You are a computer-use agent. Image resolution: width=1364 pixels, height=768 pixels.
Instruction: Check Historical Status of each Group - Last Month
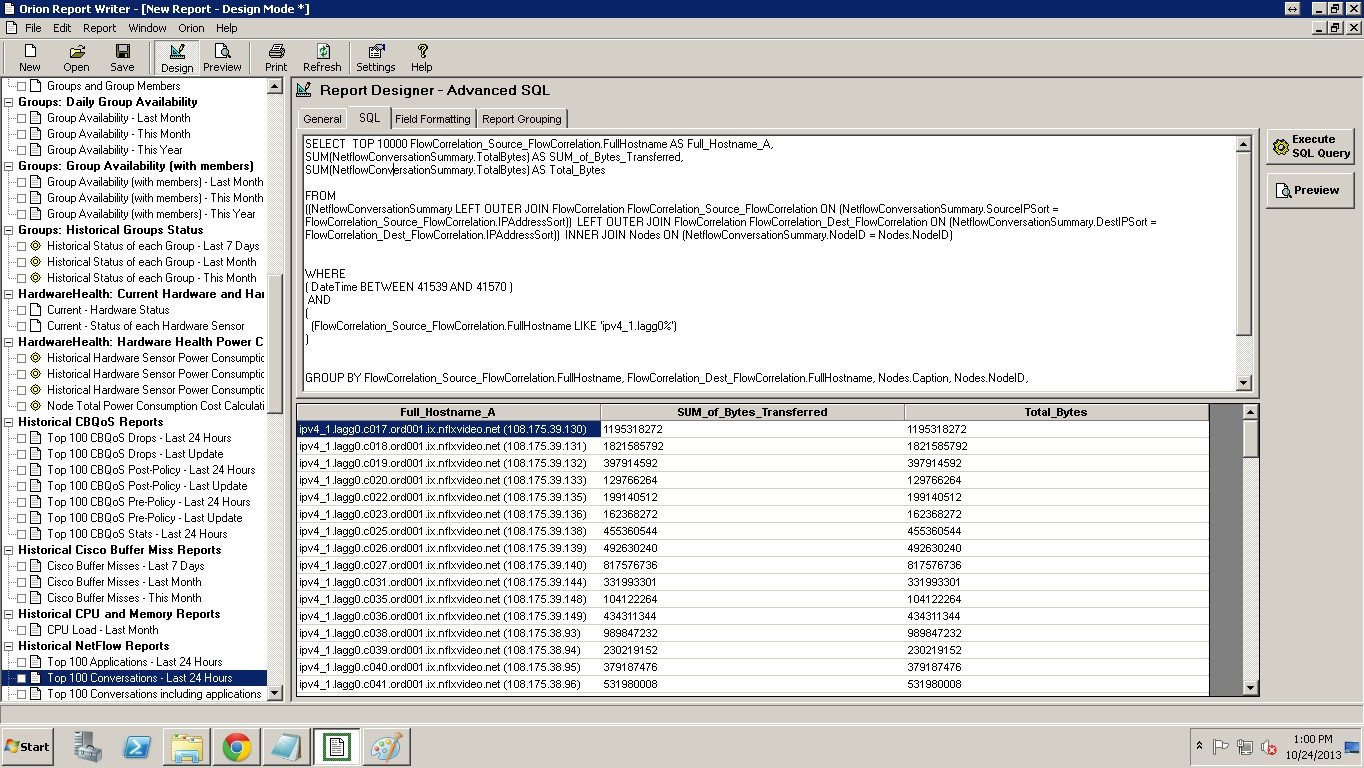(x=22, y=262)
